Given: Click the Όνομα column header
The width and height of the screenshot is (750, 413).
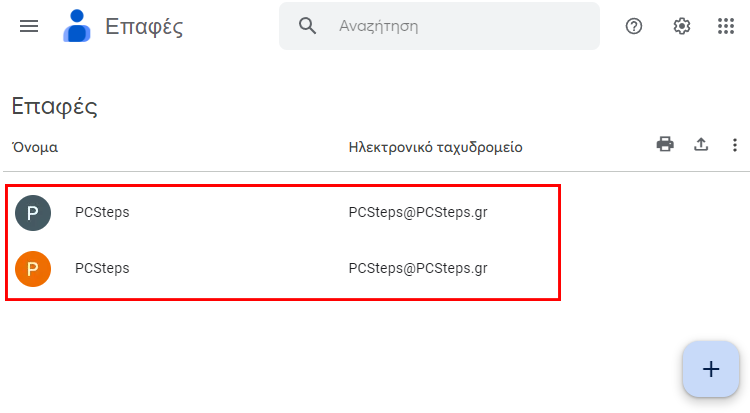Looking at the screenshot, I should pos(35,147).
